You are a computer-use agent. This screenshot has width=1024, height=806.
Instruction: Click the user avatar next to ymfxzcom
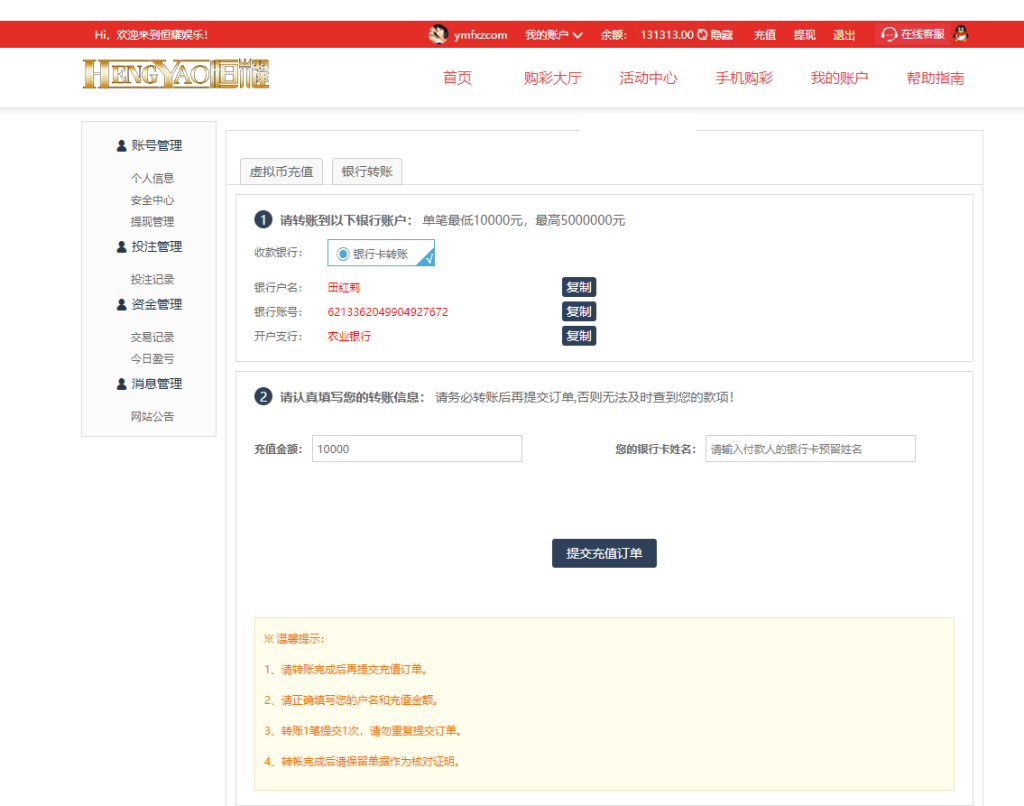click(438, 35)
